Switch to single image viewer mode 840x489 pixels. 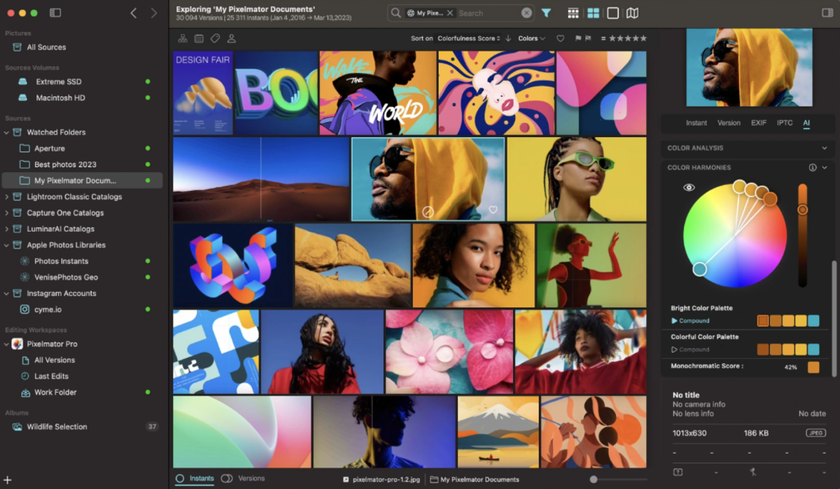pyautogui.click(x=613, y=13)
